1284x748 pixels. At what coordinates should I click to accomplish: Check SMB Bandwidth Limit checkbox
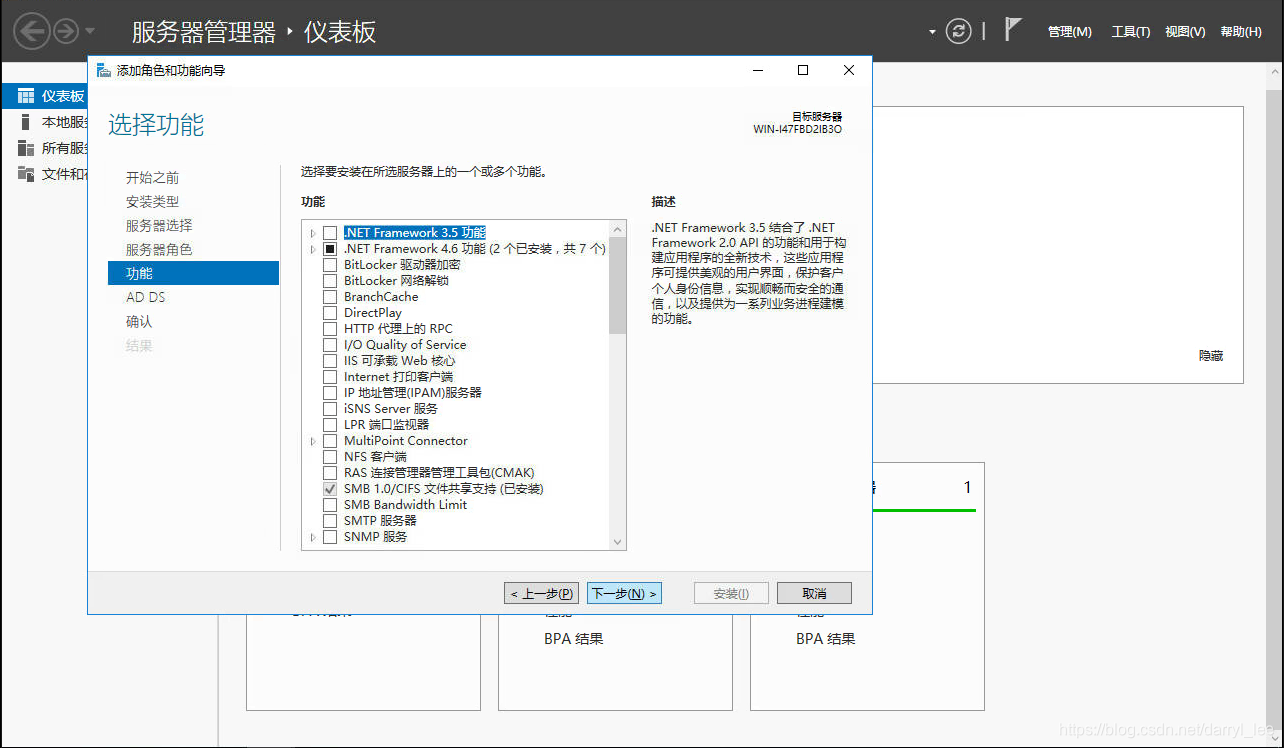(330, 505)
